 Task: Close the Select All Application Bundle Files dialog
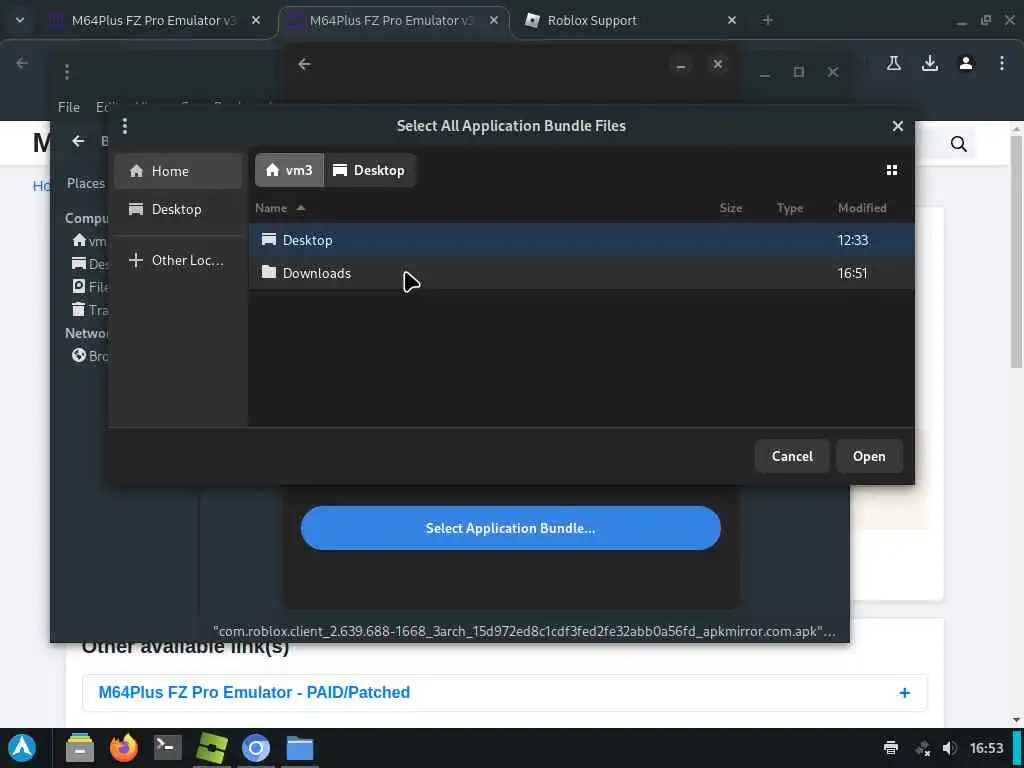[898, 126]
